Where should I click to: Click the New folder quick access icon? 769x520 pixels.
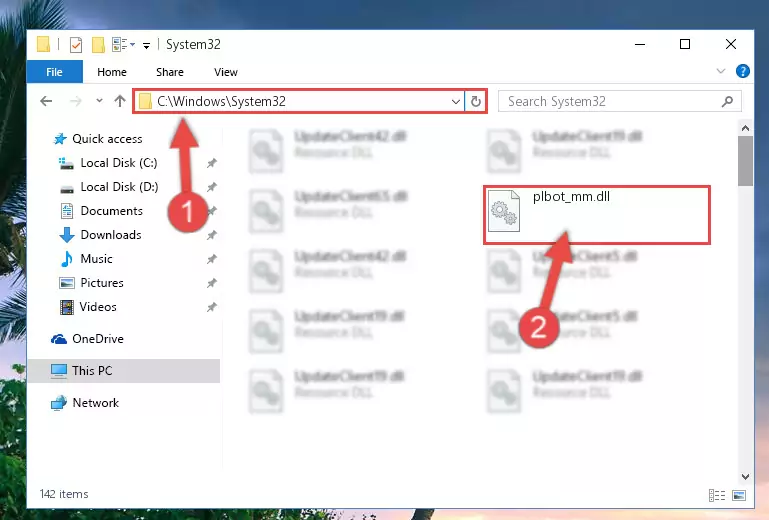pyautogui.click(x=98, y=45)
